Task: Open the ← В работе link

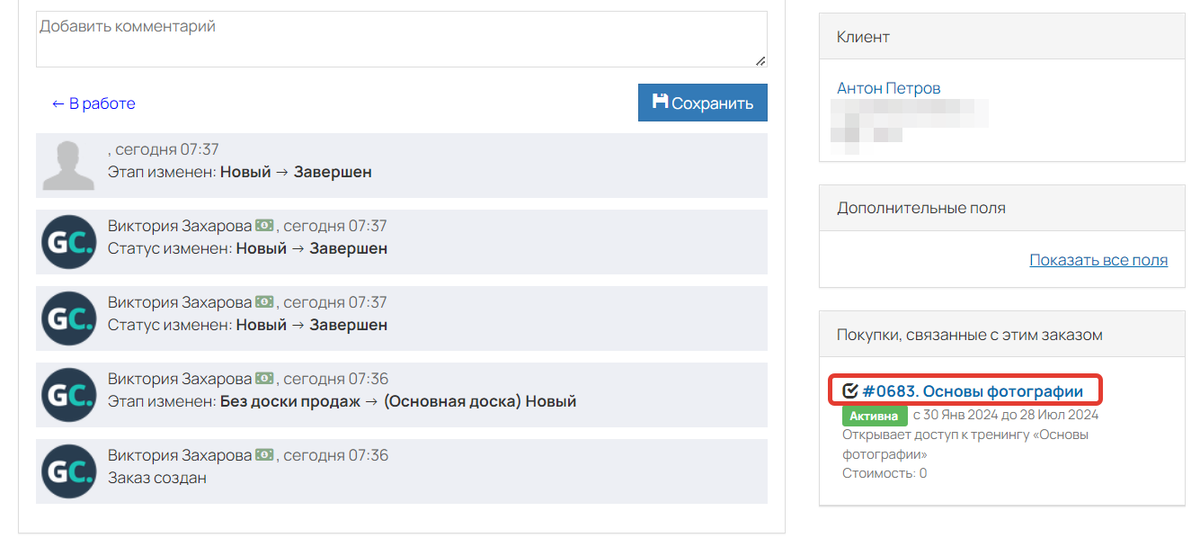Action: point(93,104)
